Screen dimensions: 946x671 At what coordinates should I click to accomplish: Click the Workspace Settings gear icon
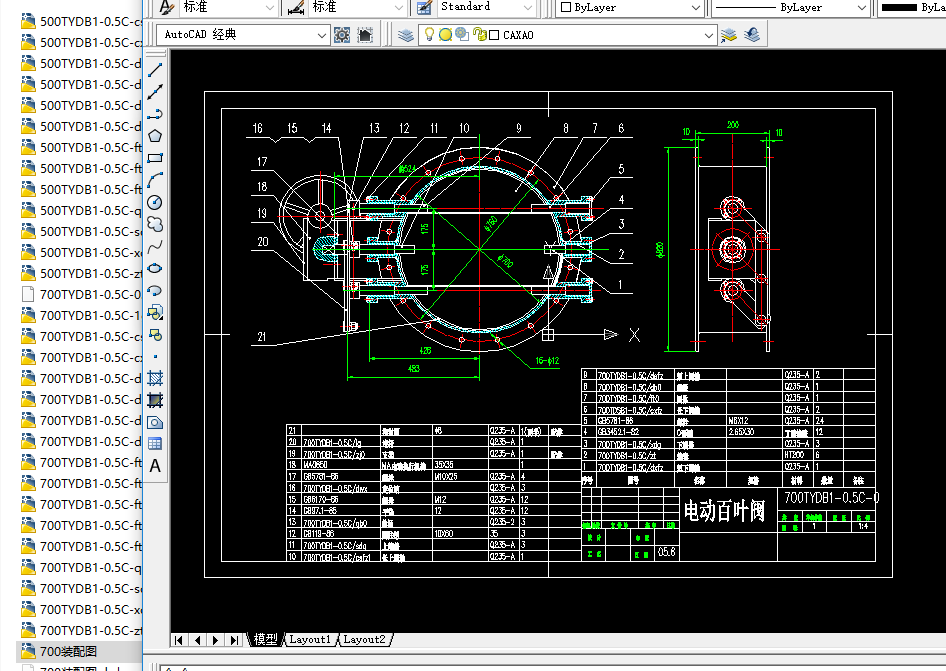[x=342, y=35]
